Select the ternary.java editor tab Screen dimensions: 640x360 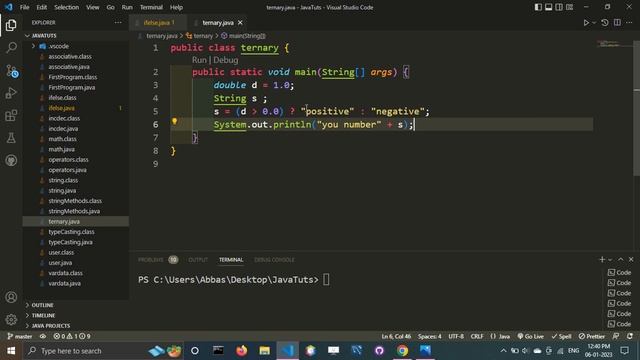point(218,22)
